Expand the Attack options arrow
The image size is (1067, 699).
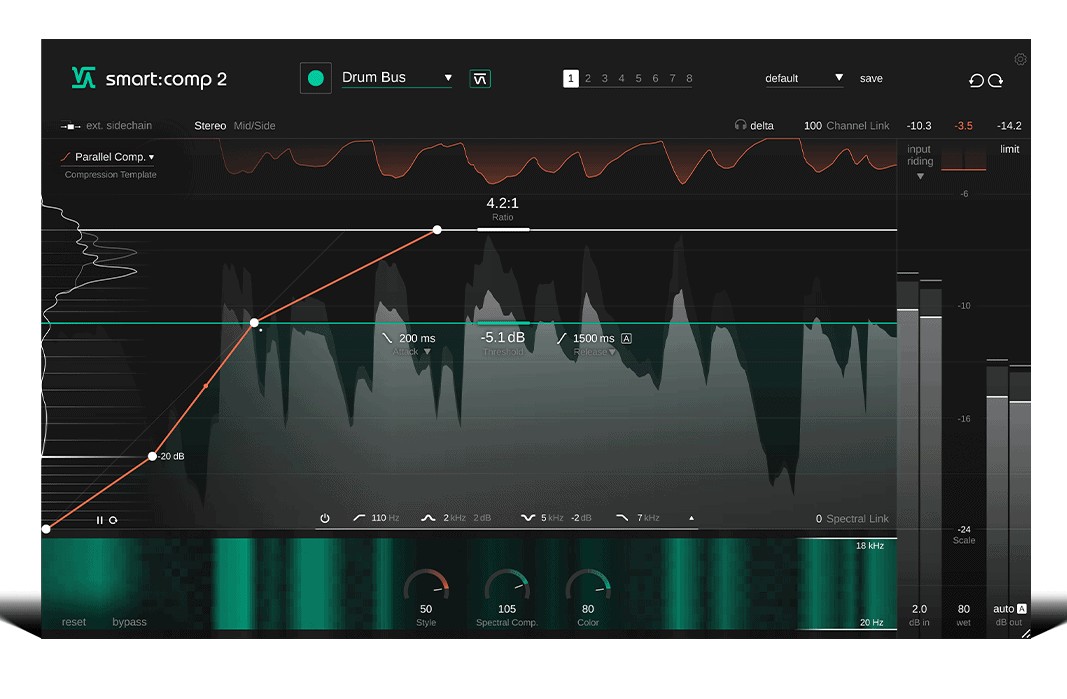[x=427, y=352]
